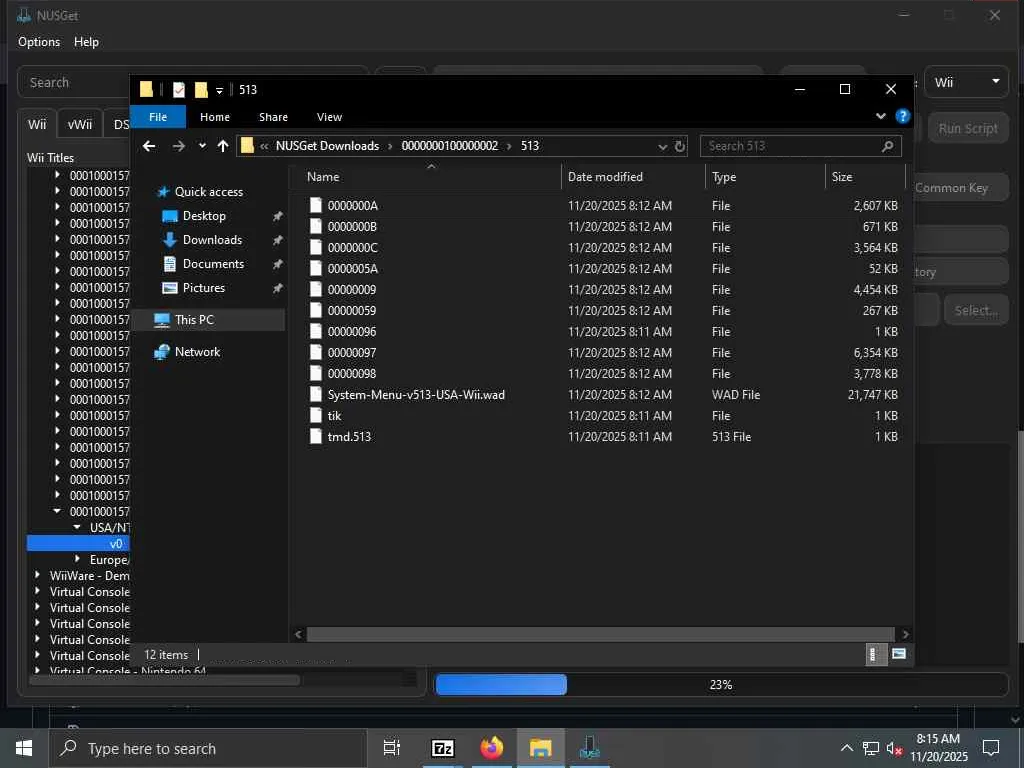
Task: Open NUSGet Help menu
Action: [86, 42]
